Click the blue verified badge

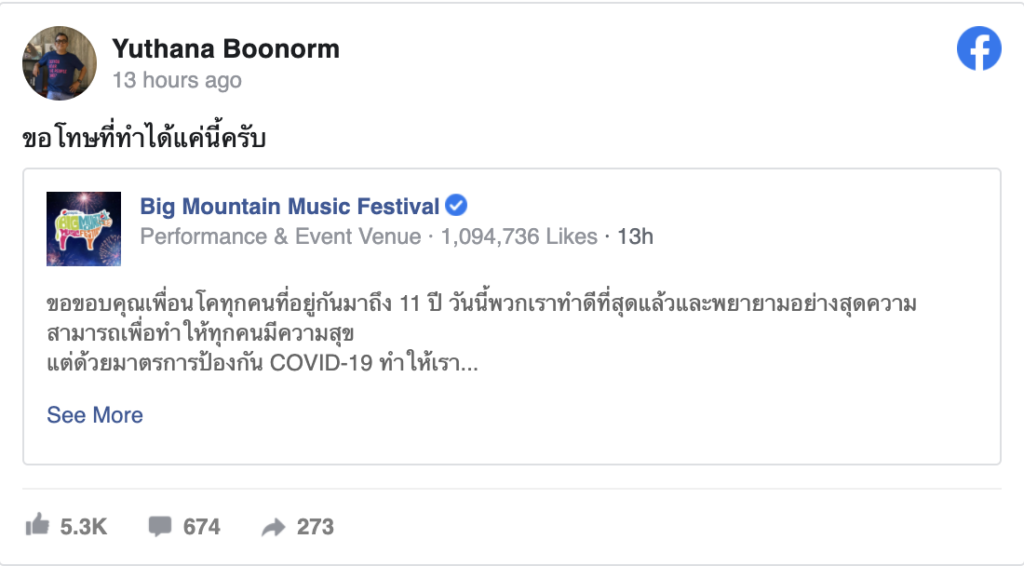click(x=456, y=206)
